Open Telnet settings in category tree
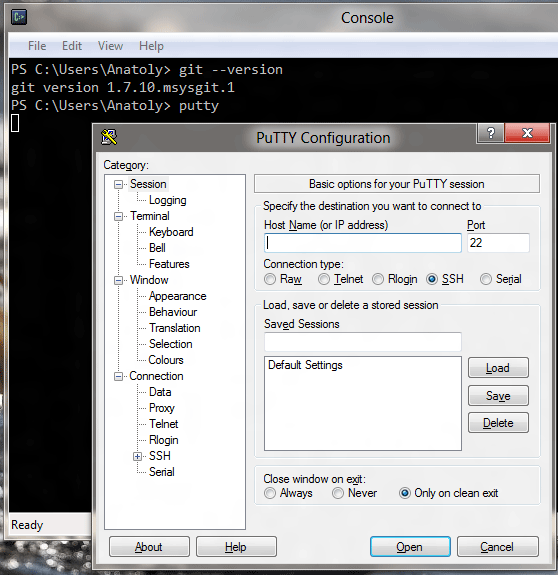 [164, 424]
